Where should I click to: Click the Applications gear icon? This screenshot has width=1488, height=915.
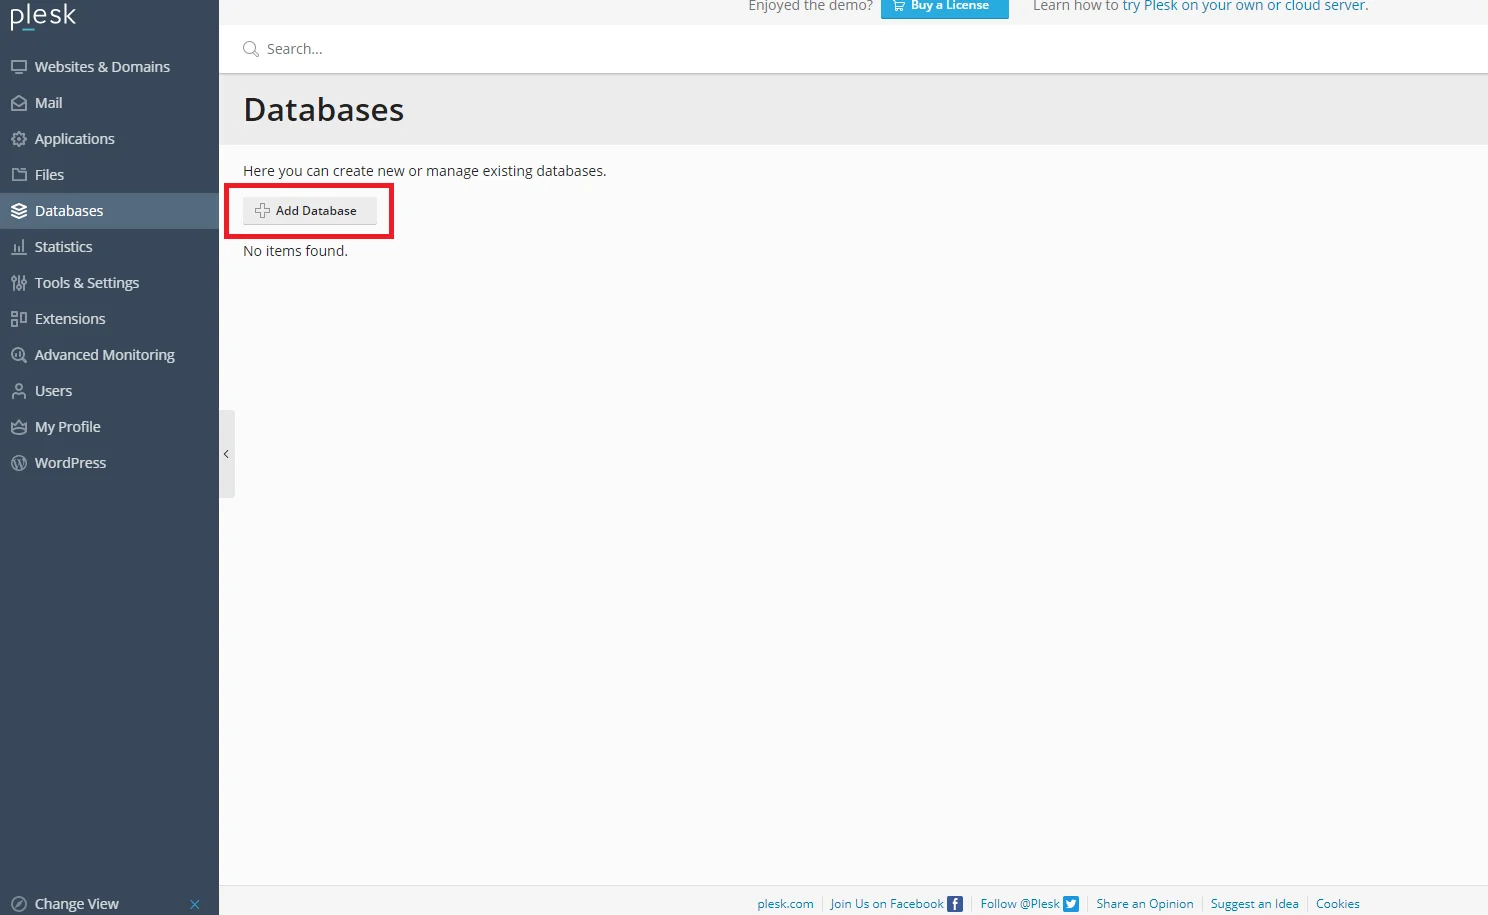click(x=19, y=139)
